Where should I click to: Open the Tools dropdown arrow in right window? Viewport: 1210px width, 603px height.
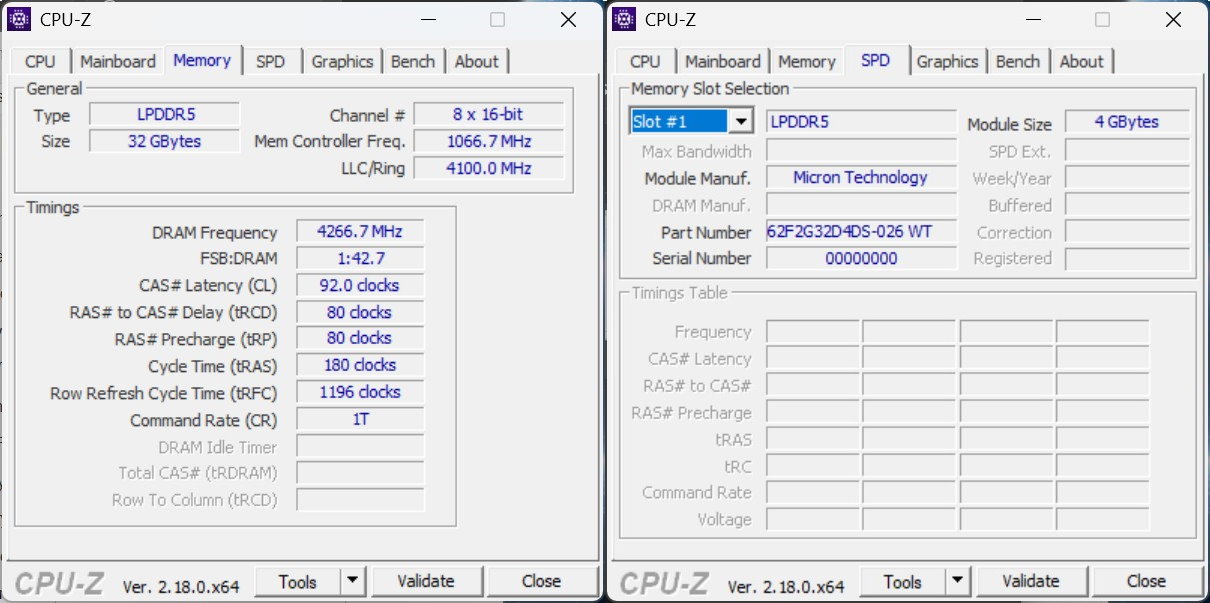coord(957,580)
